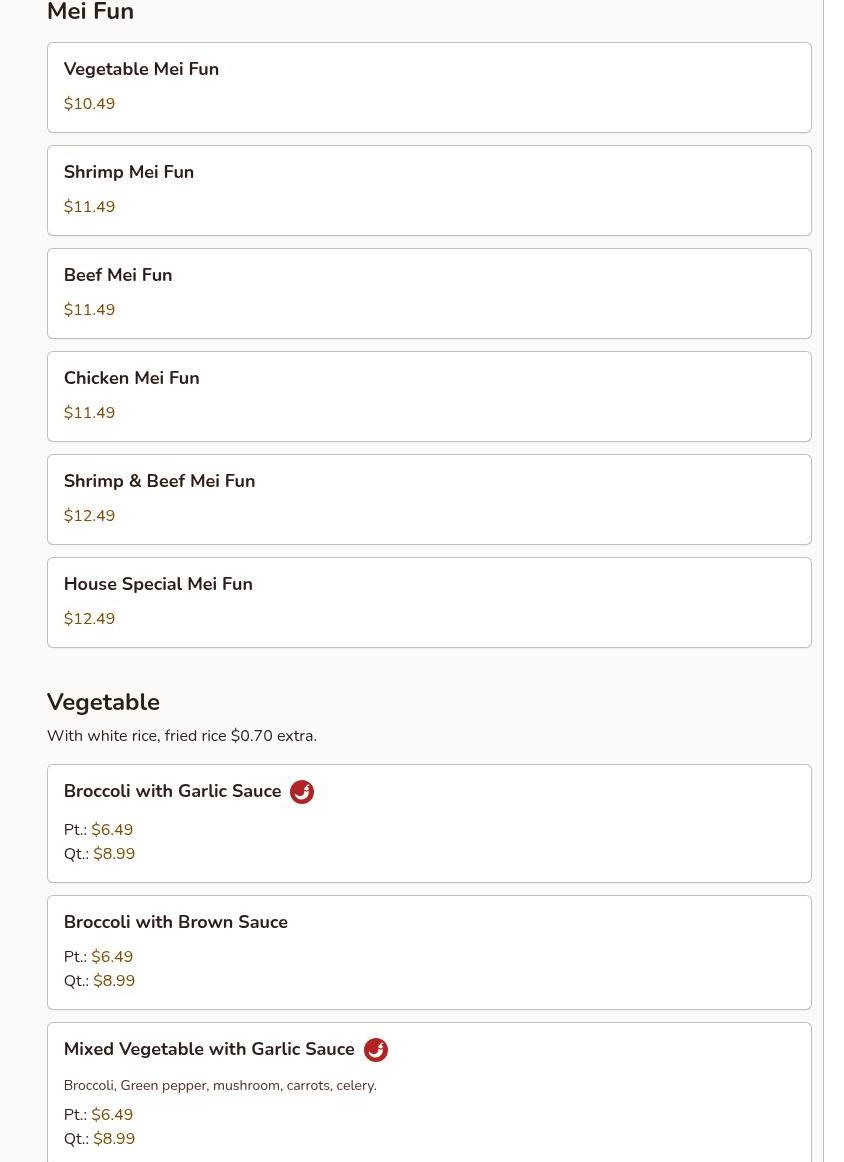This screenshot has width=844, height=1162.
Task: Click spicy icon next to Mixed Vegetable with Garlic Sauce
Action: [x=375, y=1050]
